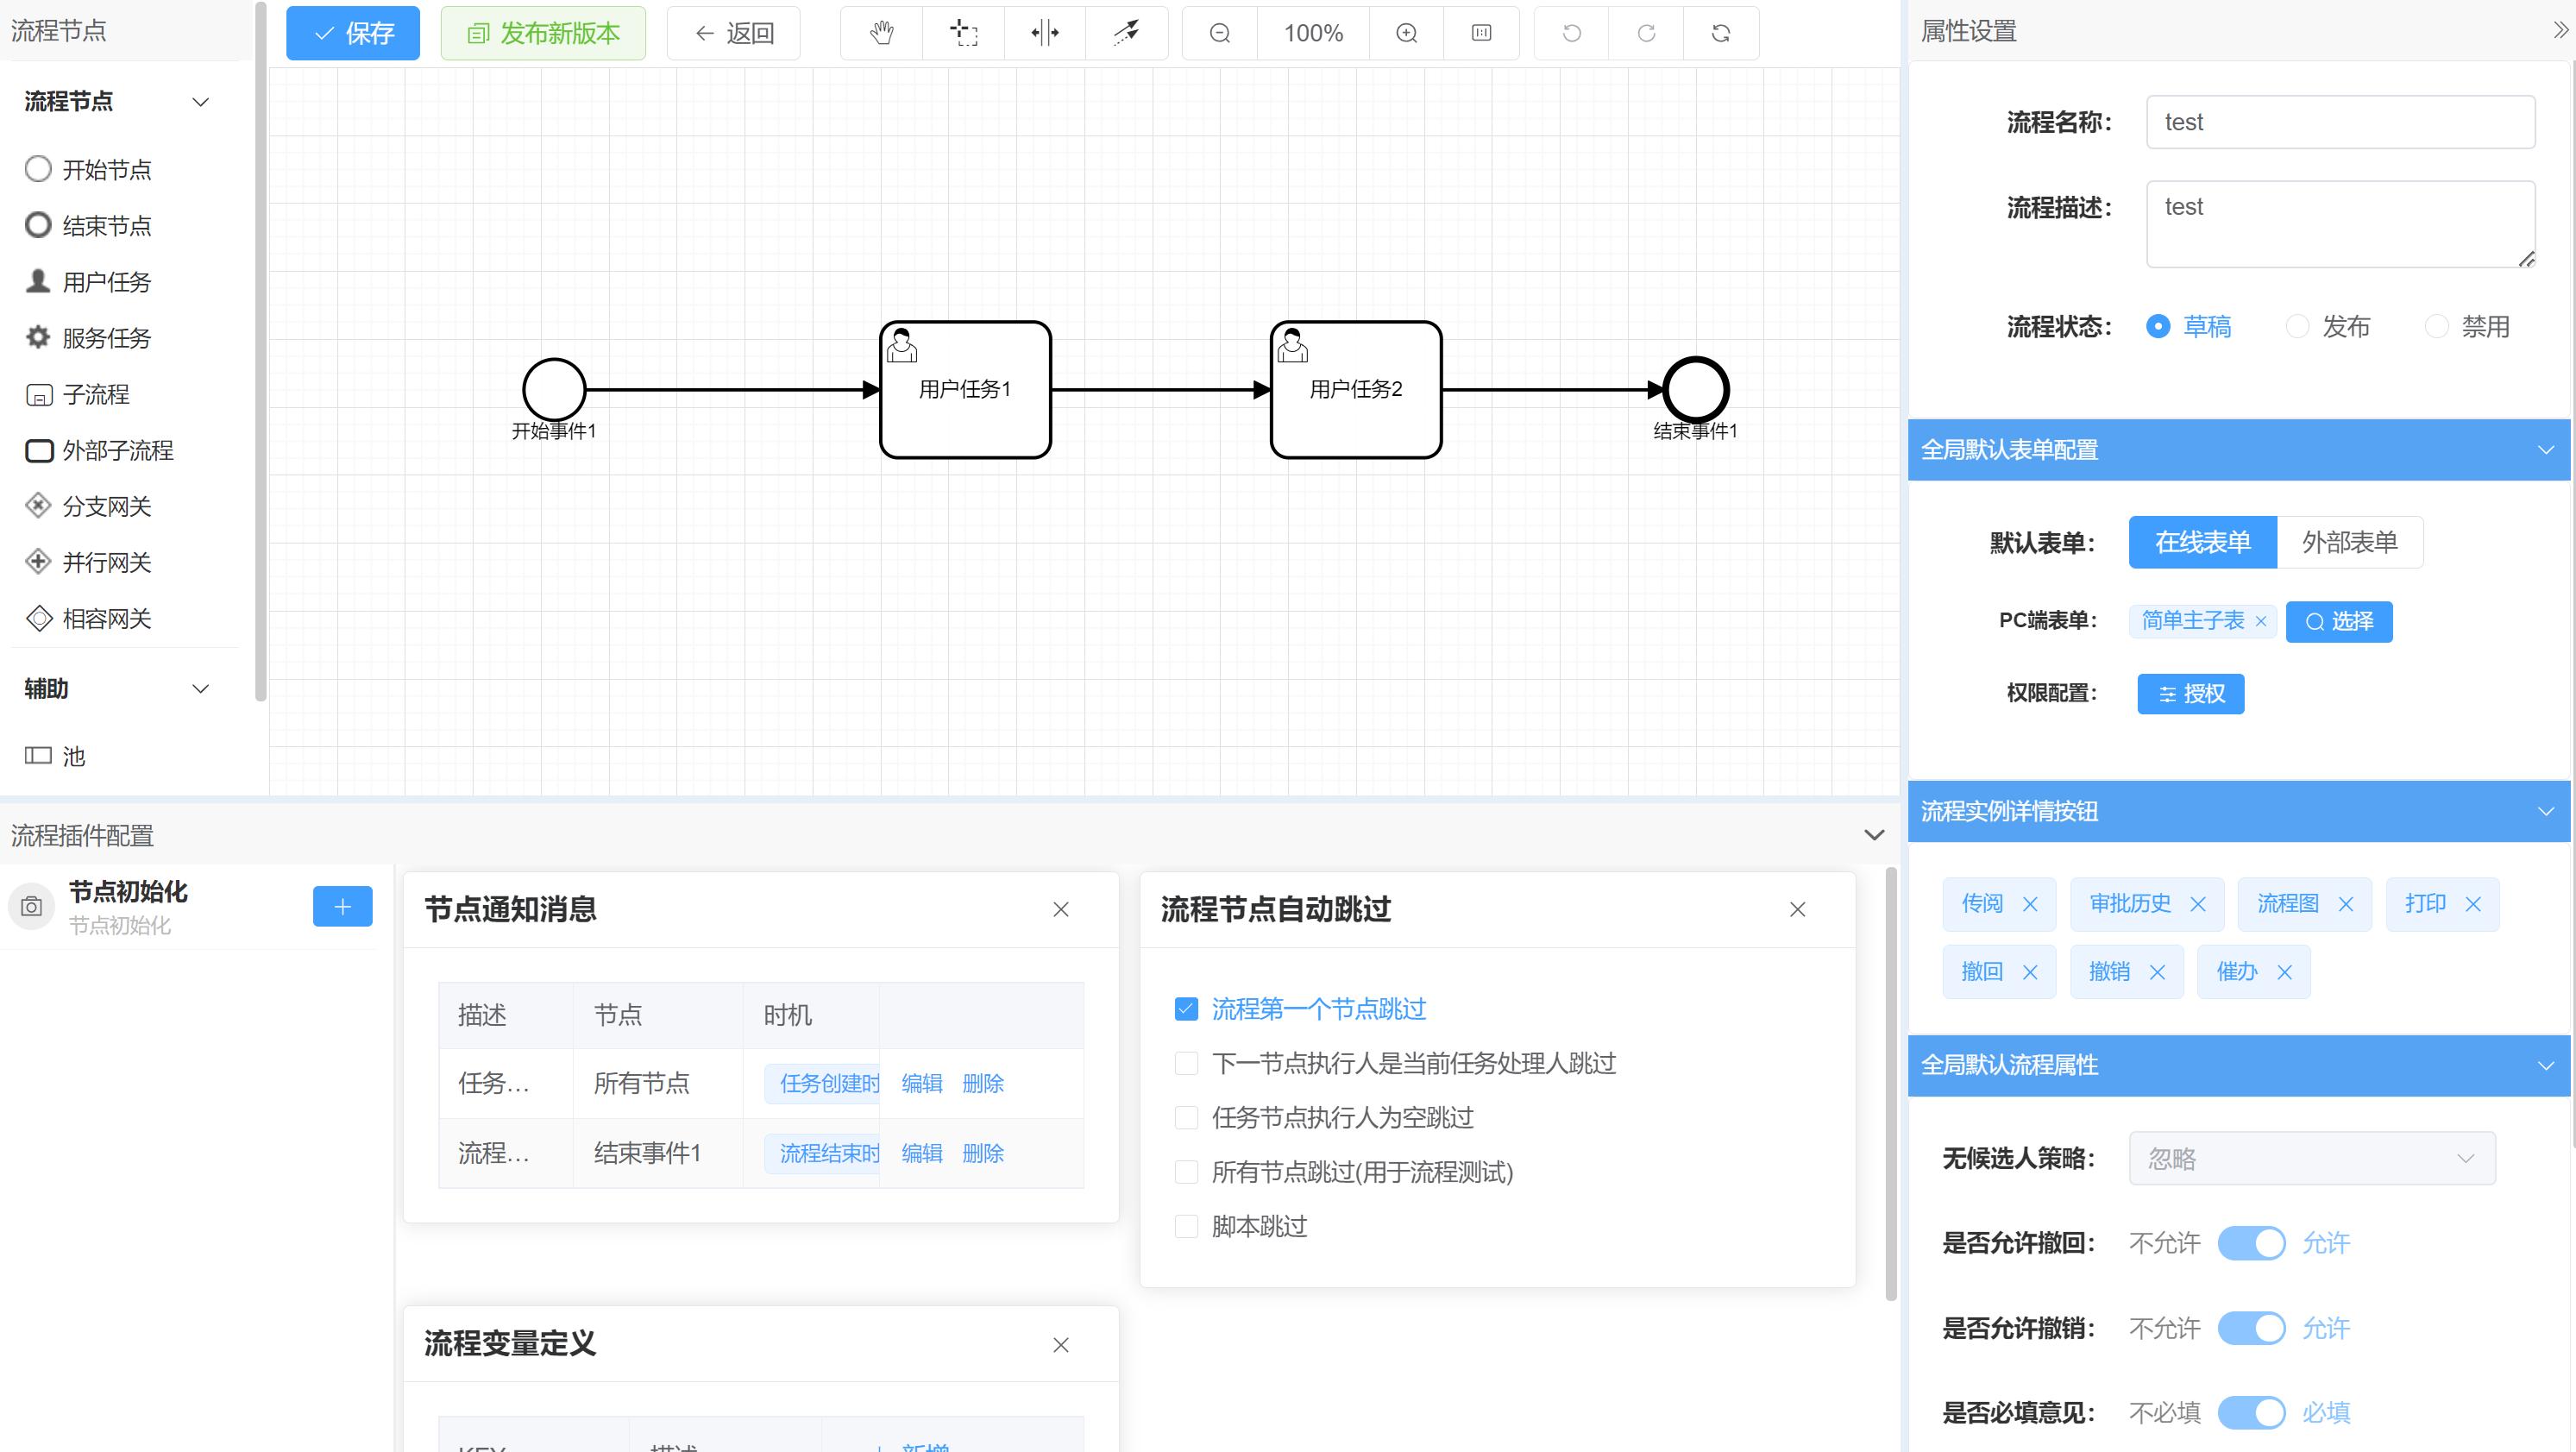Viewport: 2576px width, 1452px height.
Task: Select the hand pan tool
Action: (881, 33)
